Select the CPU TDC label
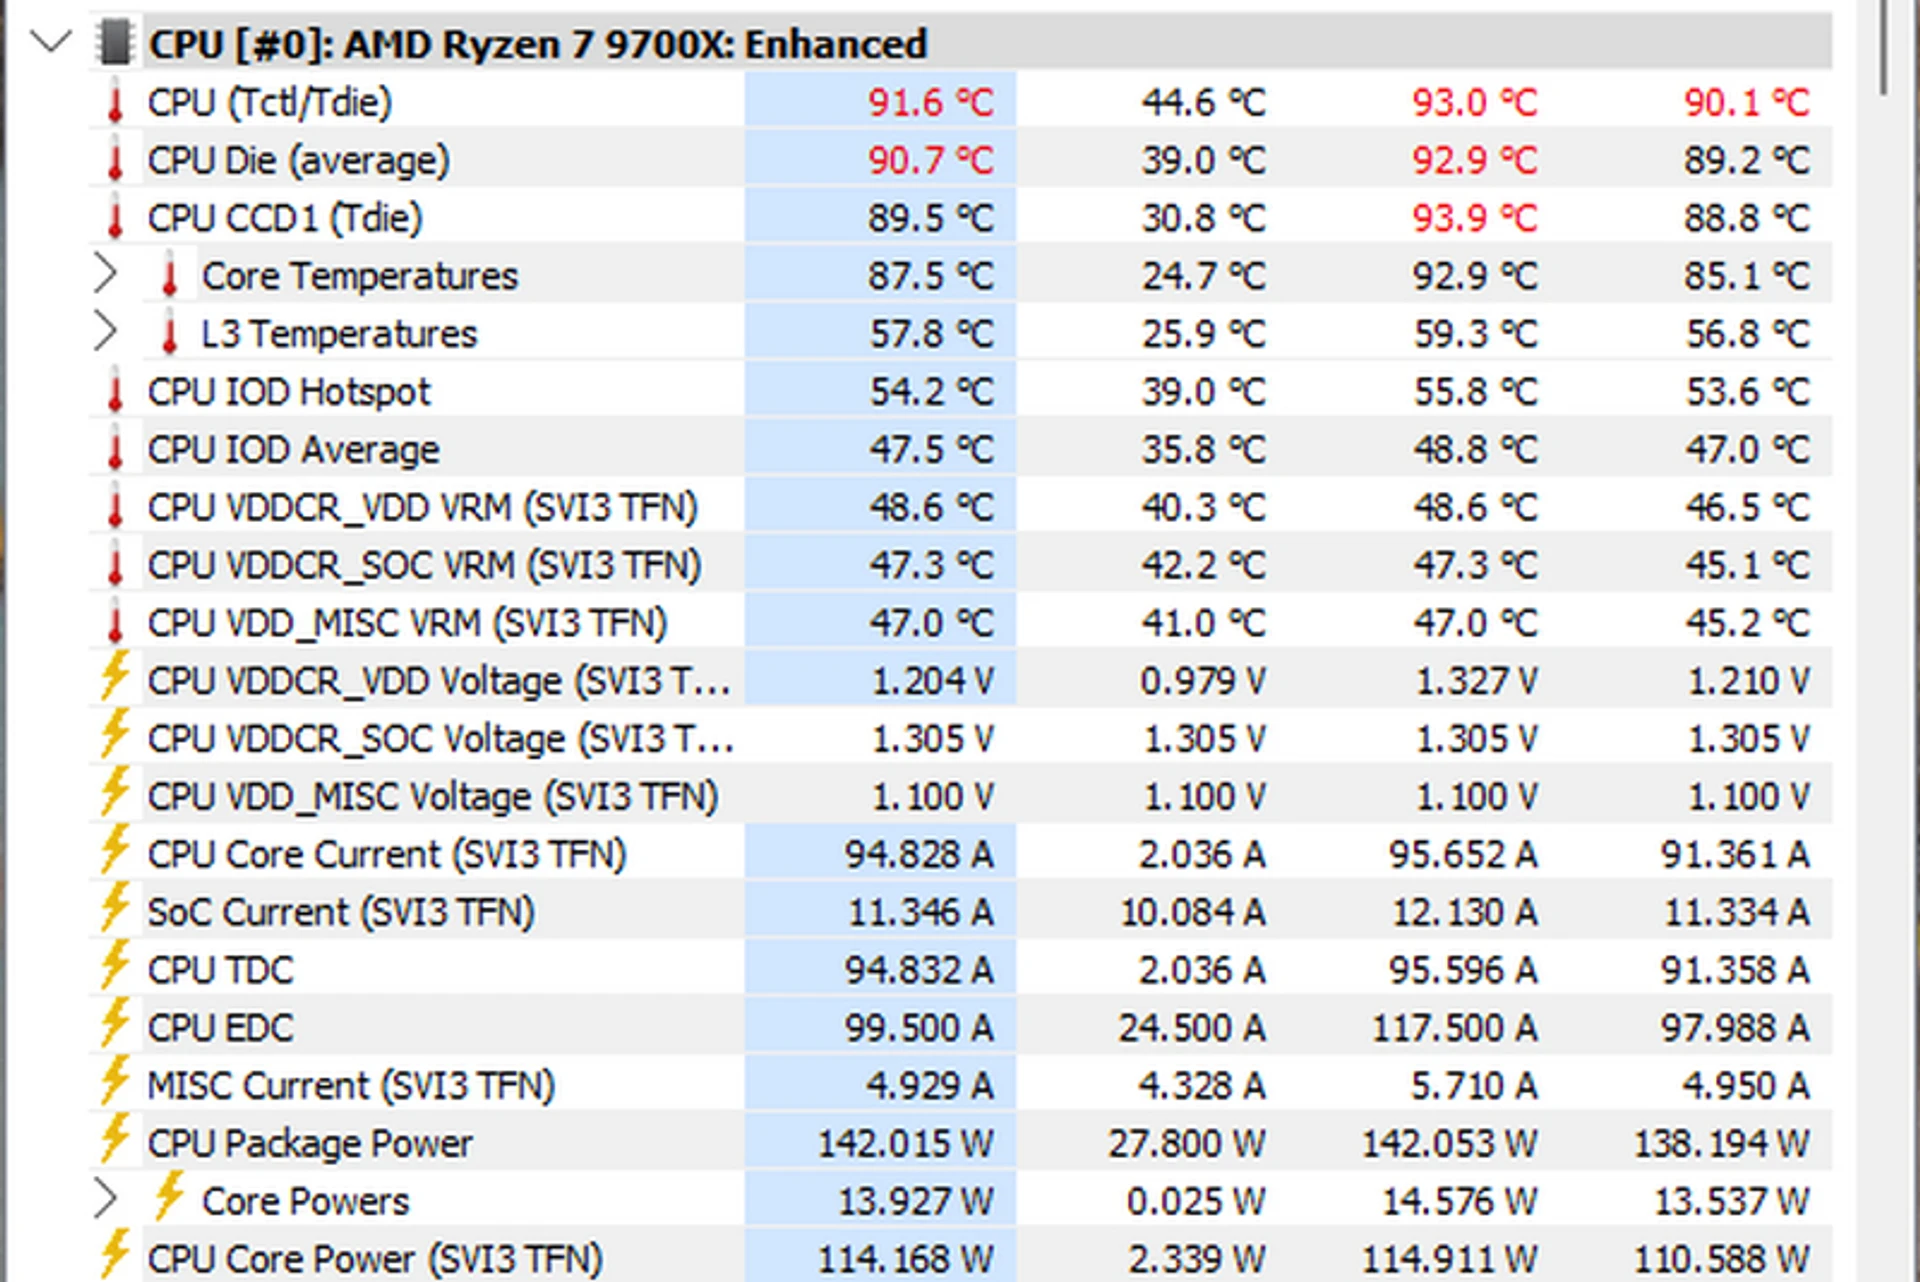Image resolution: width=1920 pixels, height=1282 pixels. (x=221, y=971)
